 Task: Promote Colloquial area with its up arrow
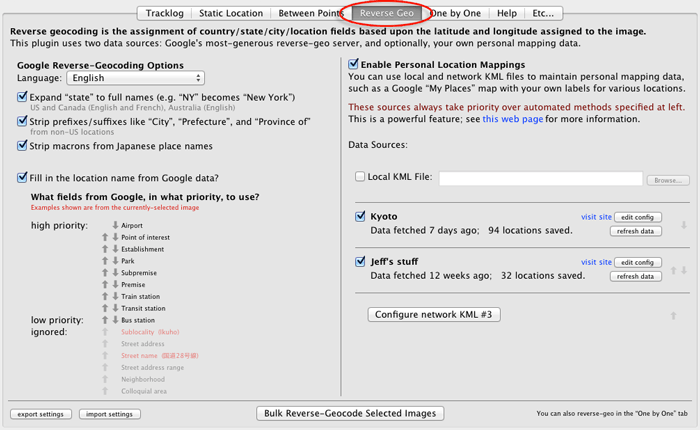point(105,391)
